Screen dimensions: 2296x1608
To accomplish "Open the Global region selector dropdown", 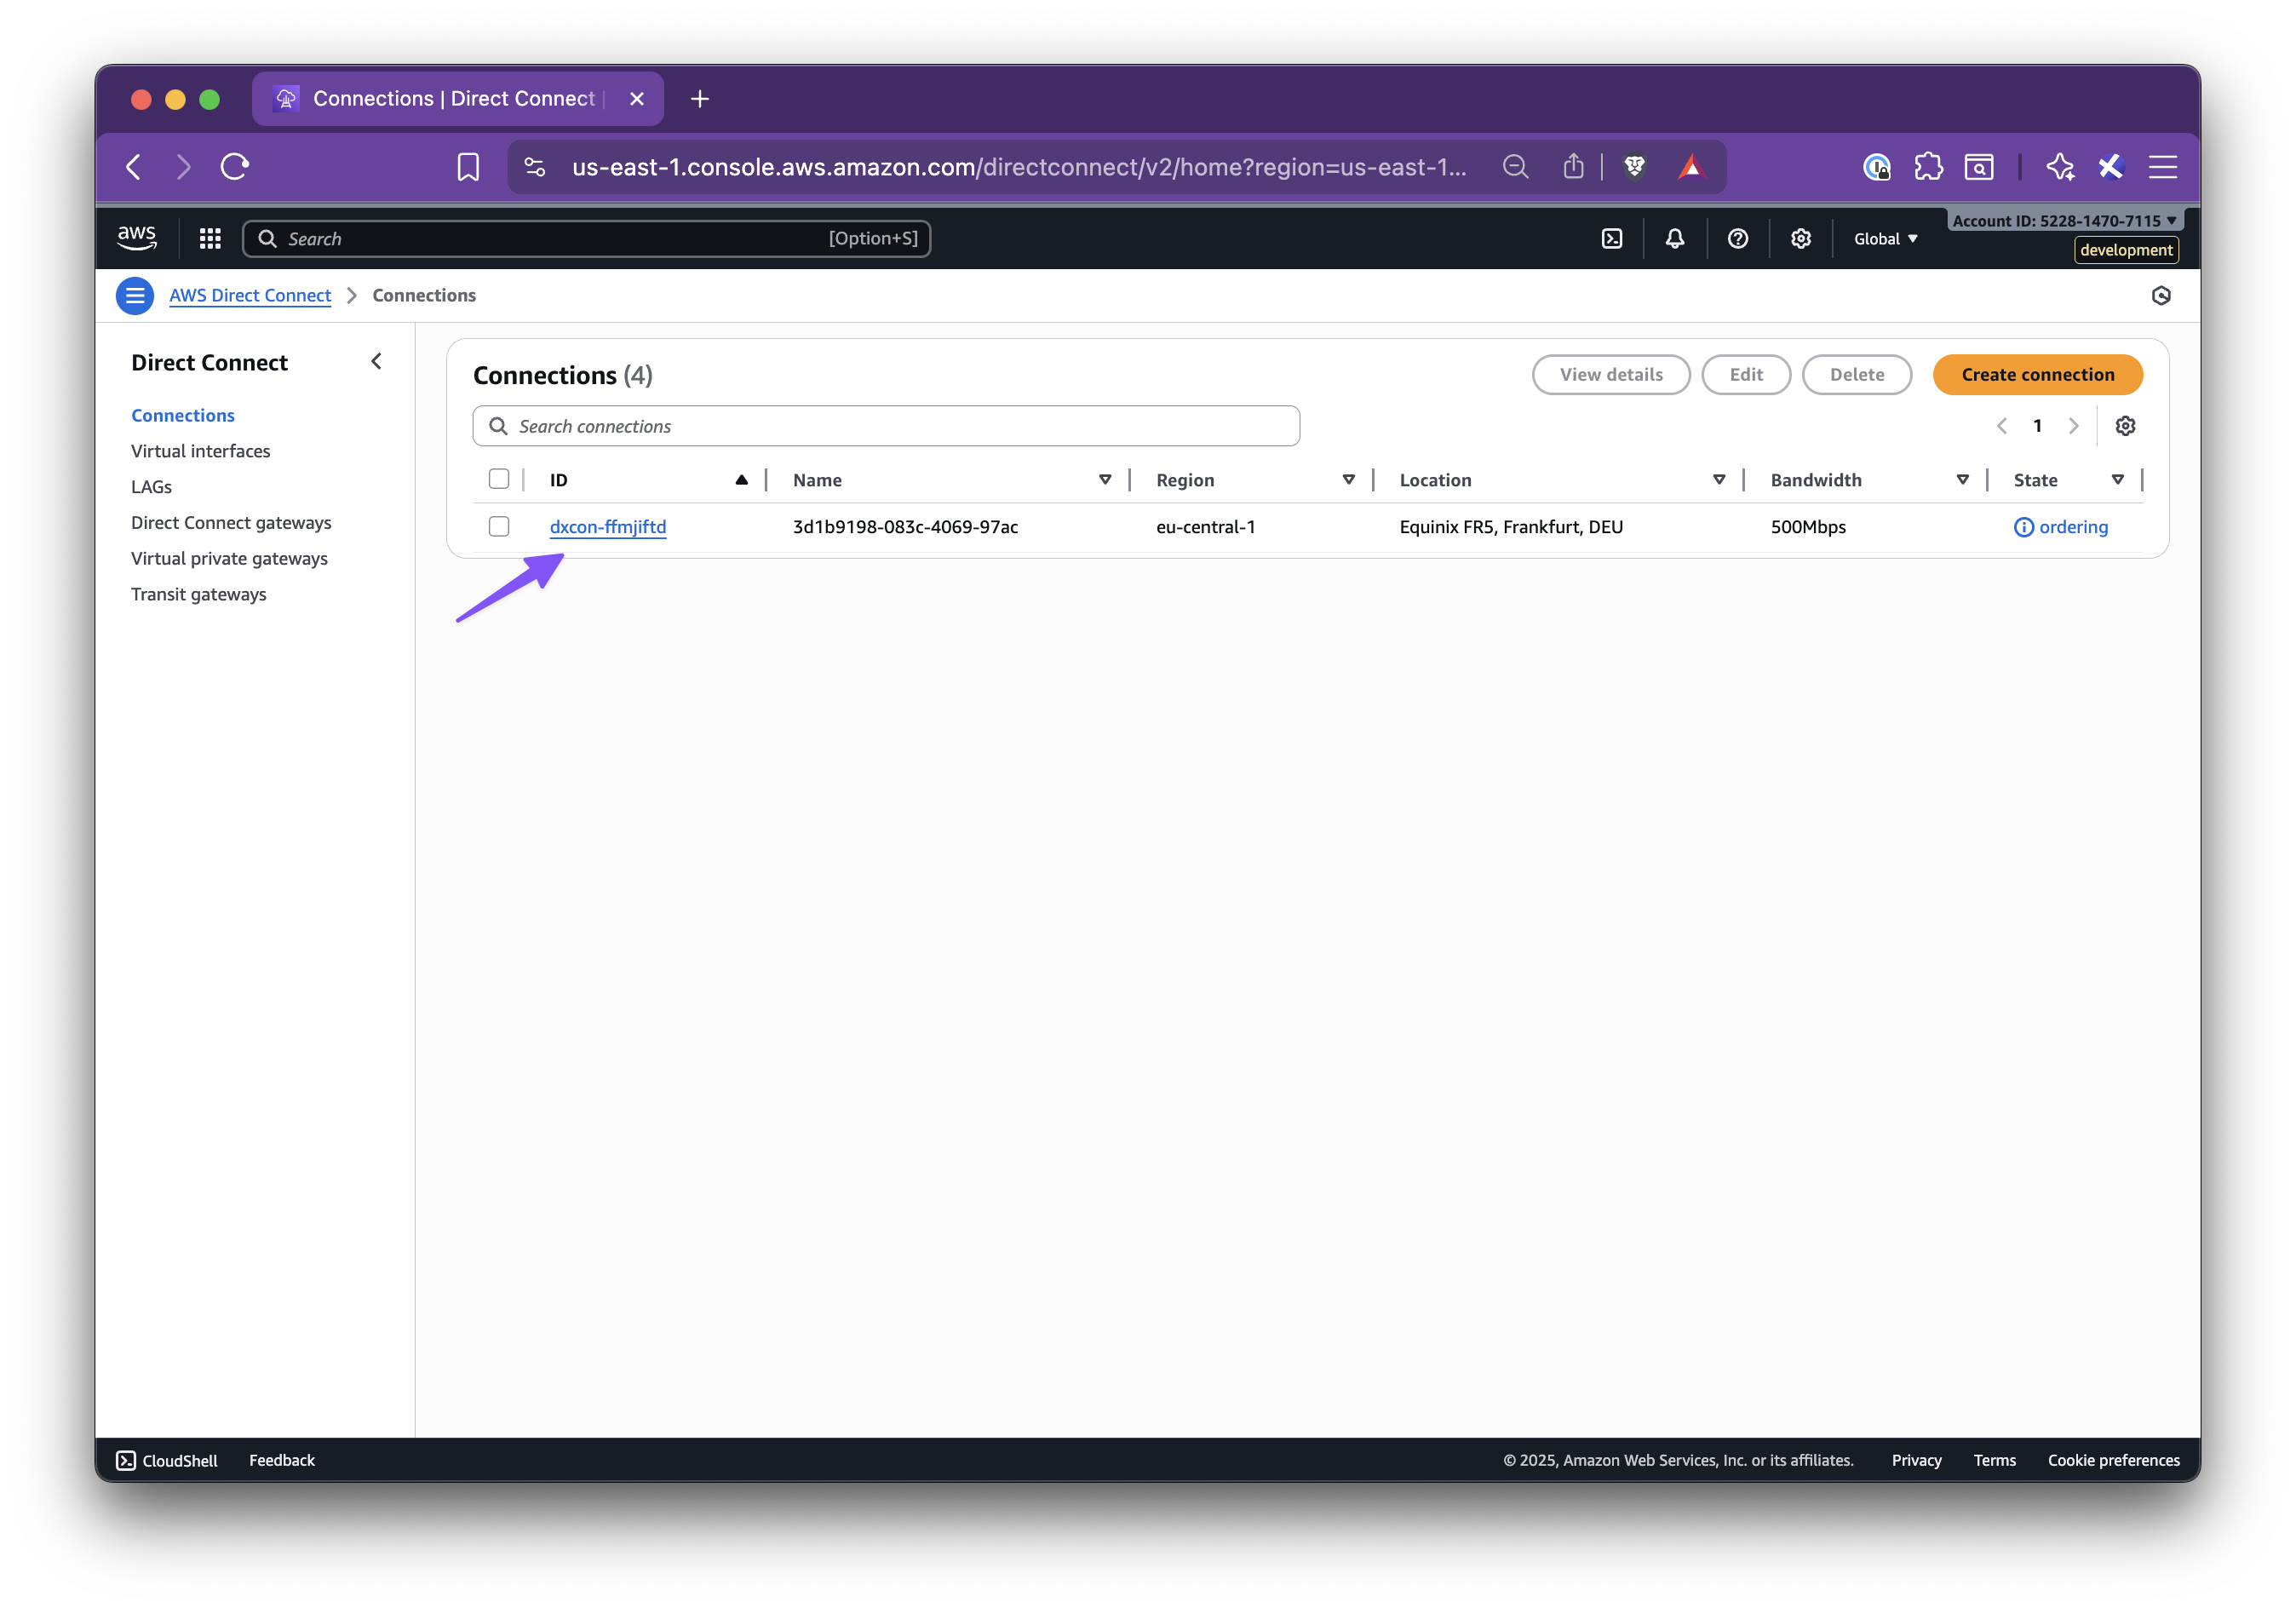I will [1884, 238].
